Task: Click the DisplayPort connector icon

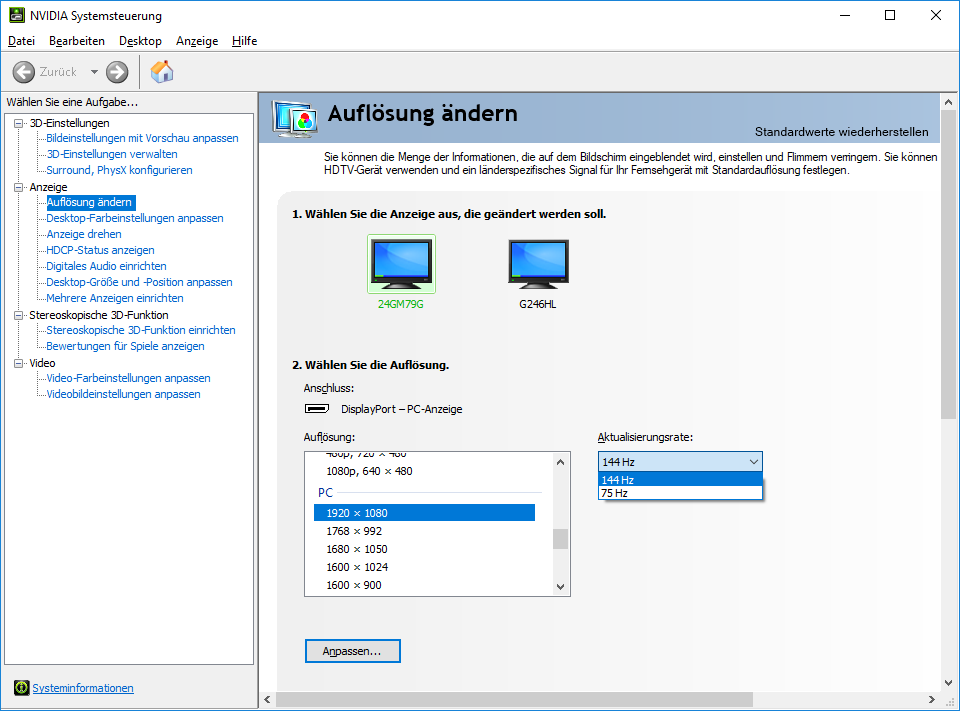Action: coord(317,408)
